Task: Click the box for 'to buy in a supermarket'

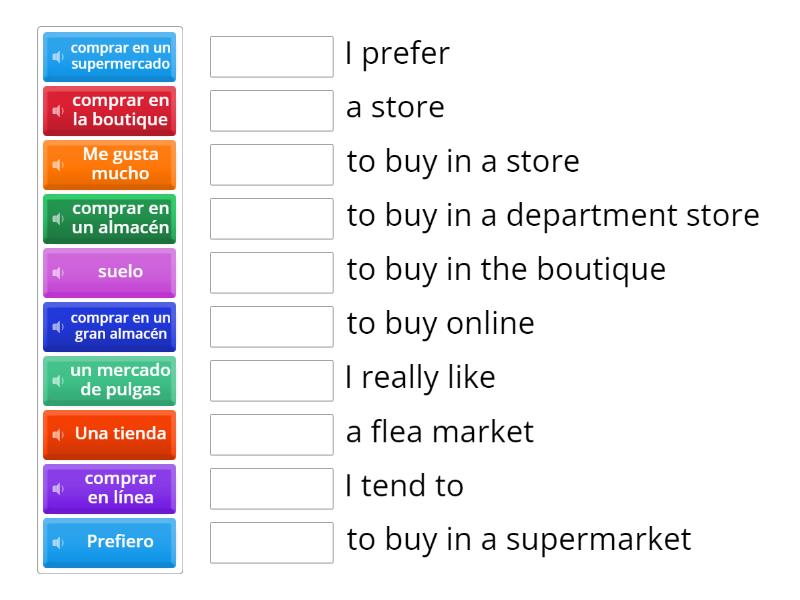Action: [272, 543]
